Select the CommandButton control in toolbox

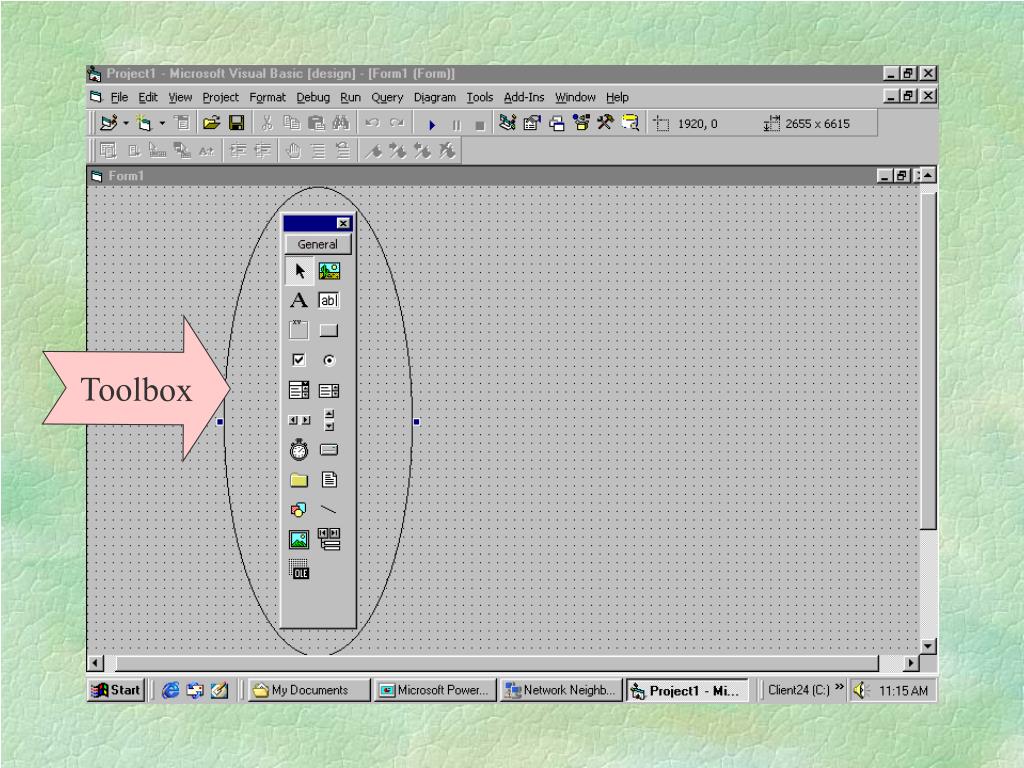(x=328, y=330)
